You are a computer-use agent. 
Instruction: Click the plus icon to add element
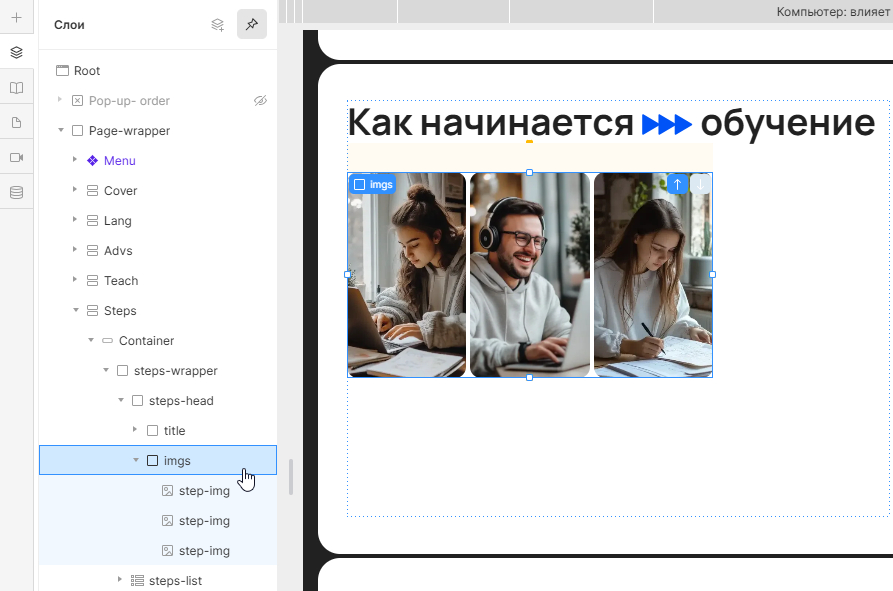point(16,17)
